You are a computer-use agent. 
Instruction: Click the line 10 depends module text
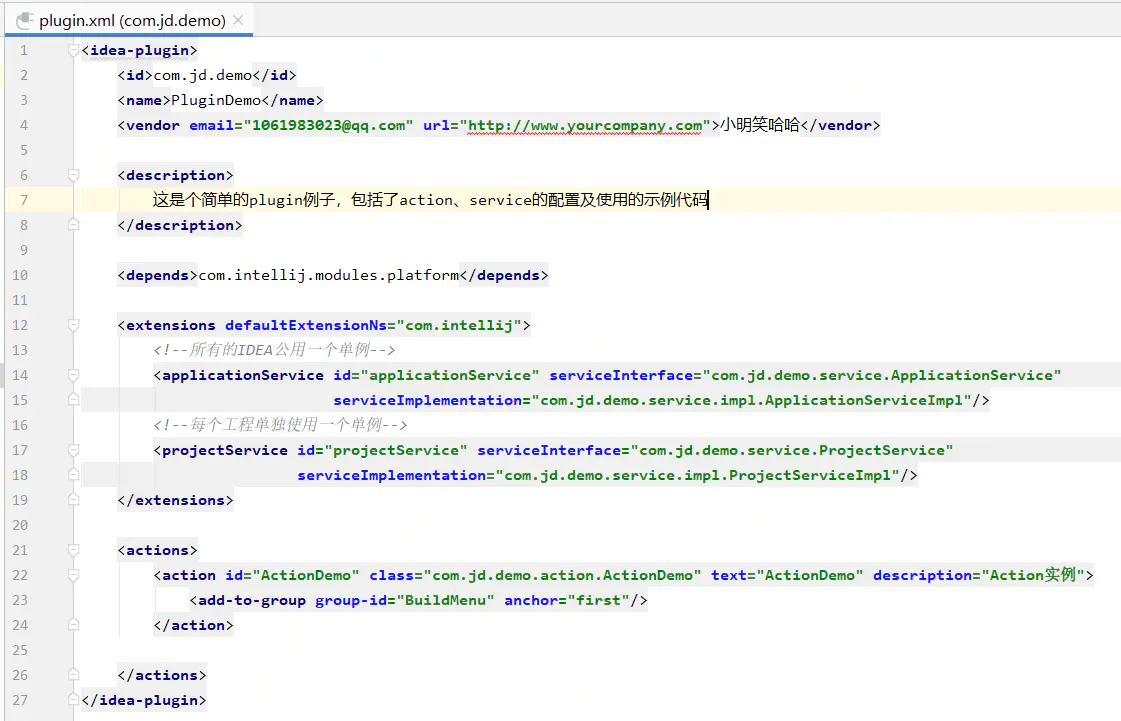(328, 275)
